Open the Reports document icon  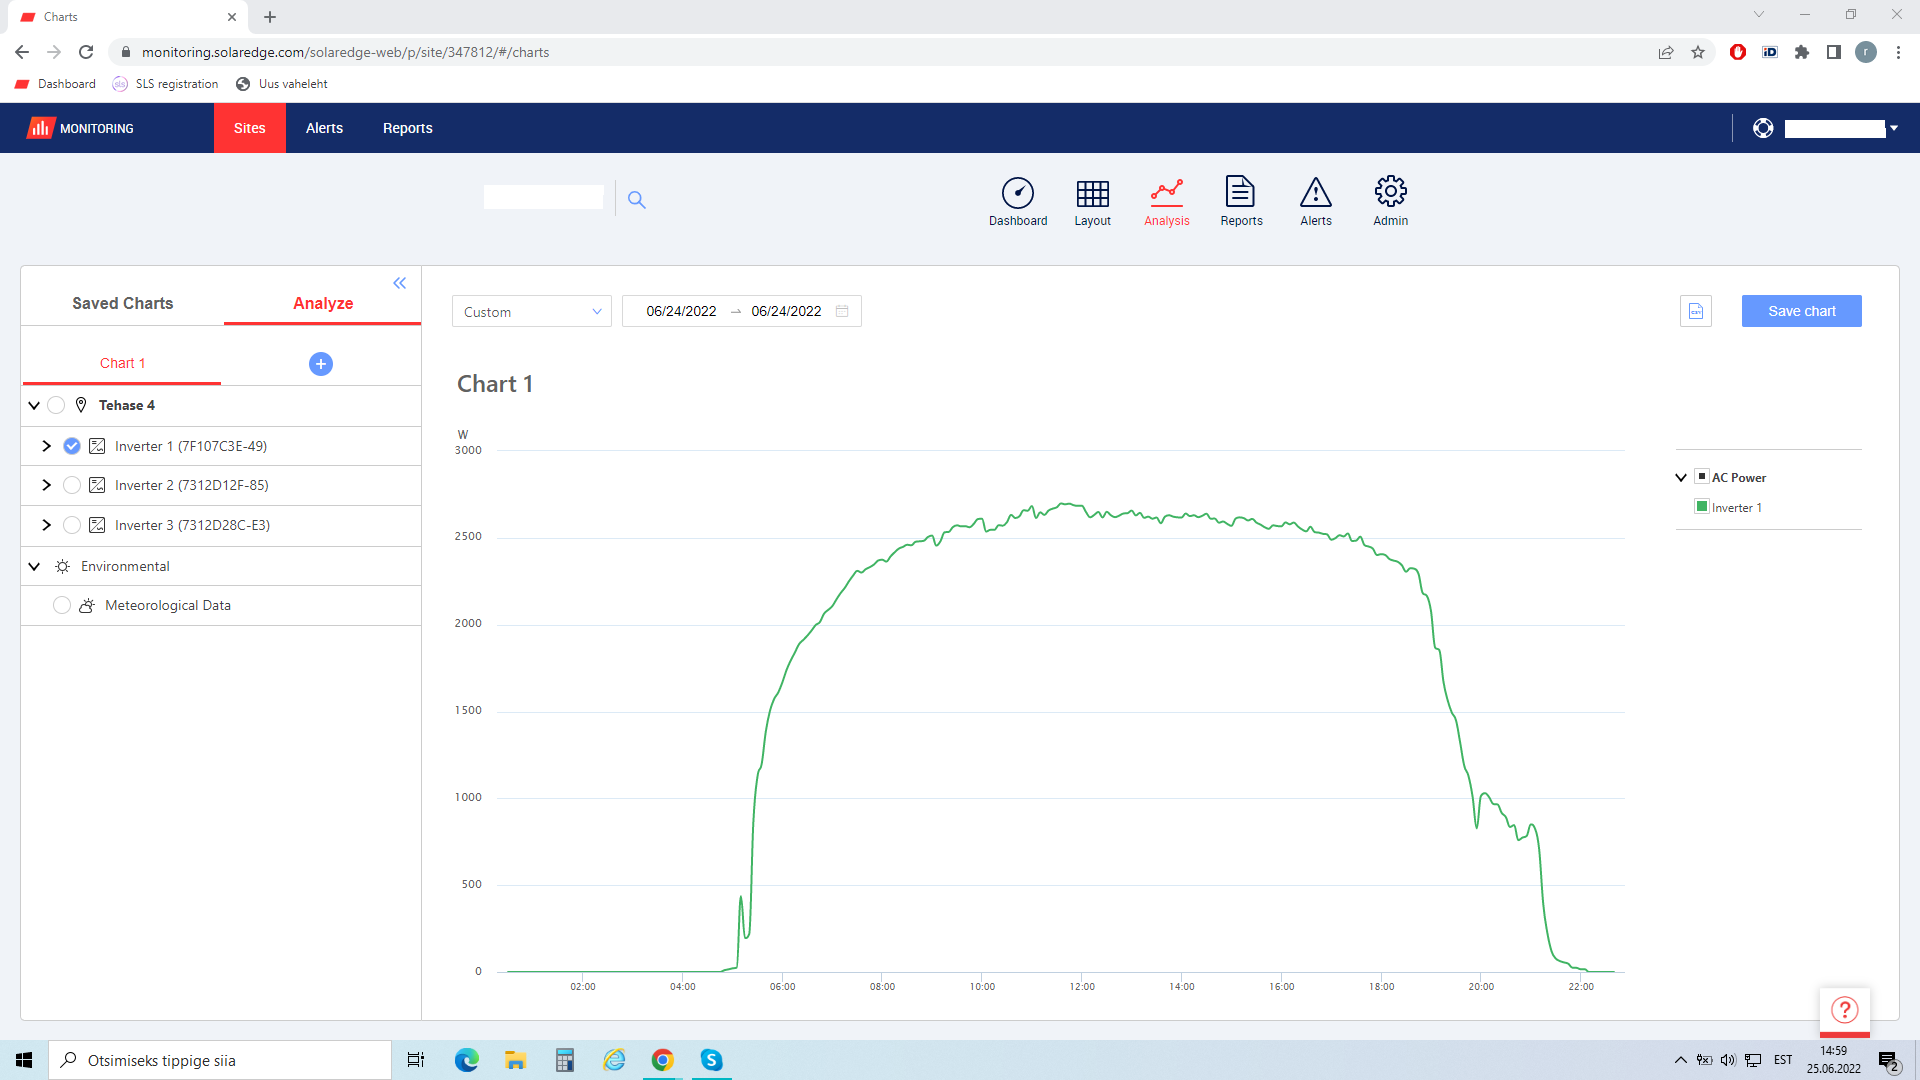click(1240, 192)
